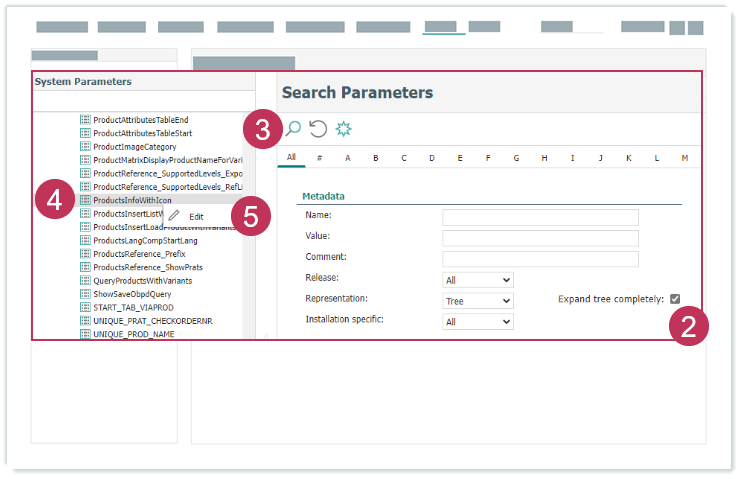Open the Installation specific dropdown

pyautogui.click(x=478, y=322)
